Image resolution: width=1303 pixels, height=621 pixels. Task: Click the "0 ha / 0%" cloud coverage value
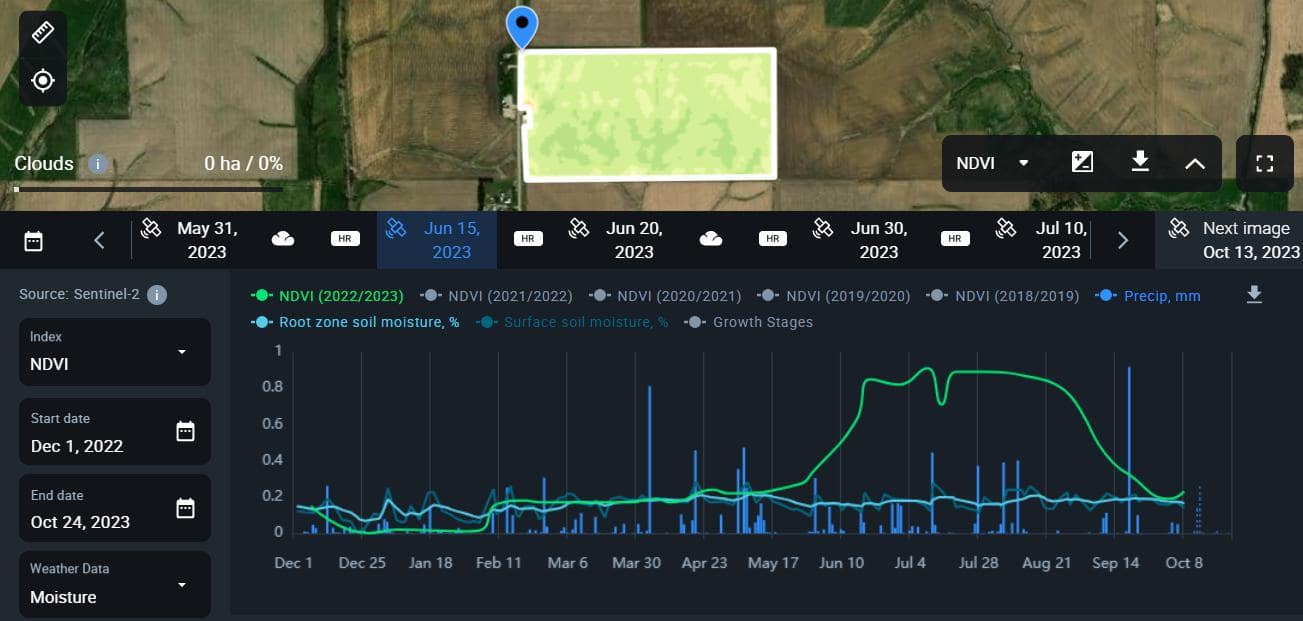243,163
